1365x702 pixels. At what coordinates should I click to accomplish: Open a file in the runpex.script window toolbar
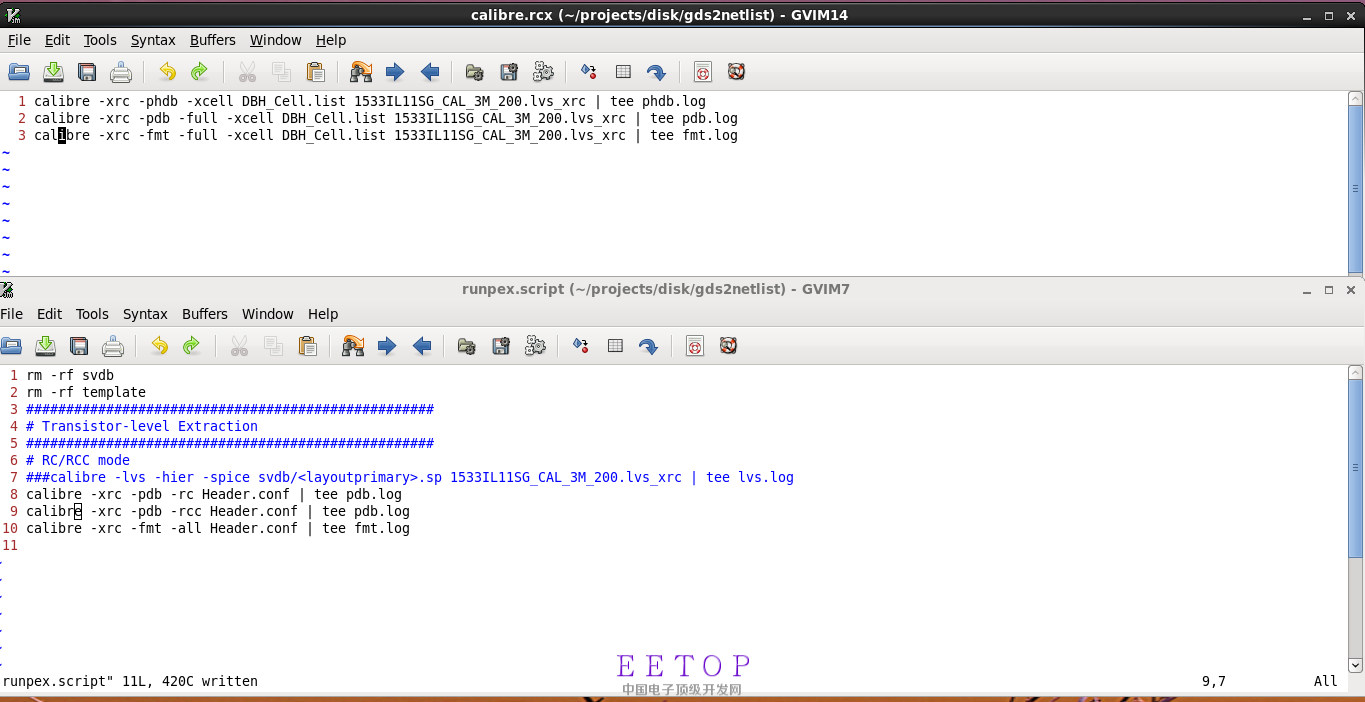click(x=11, y=346)
